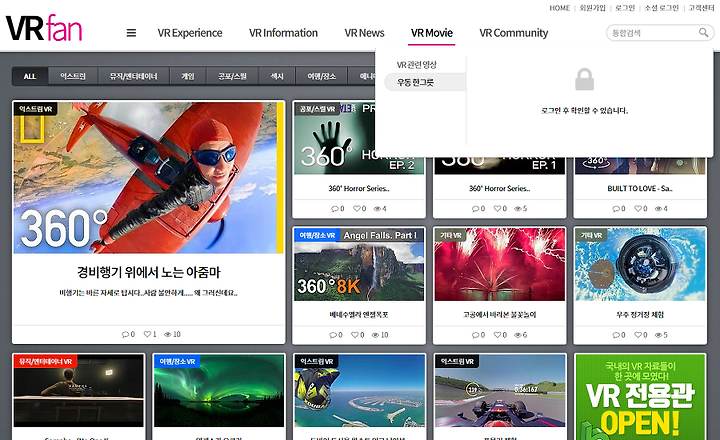720x440 pixels.
Task: Click eye icon under 우주 정거장 체험
Action: [x=658, y=335]
